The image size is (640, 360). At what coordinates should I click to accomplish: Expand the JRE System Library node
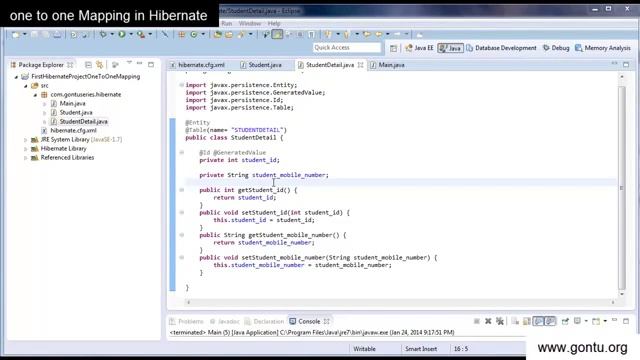point(26,140)
